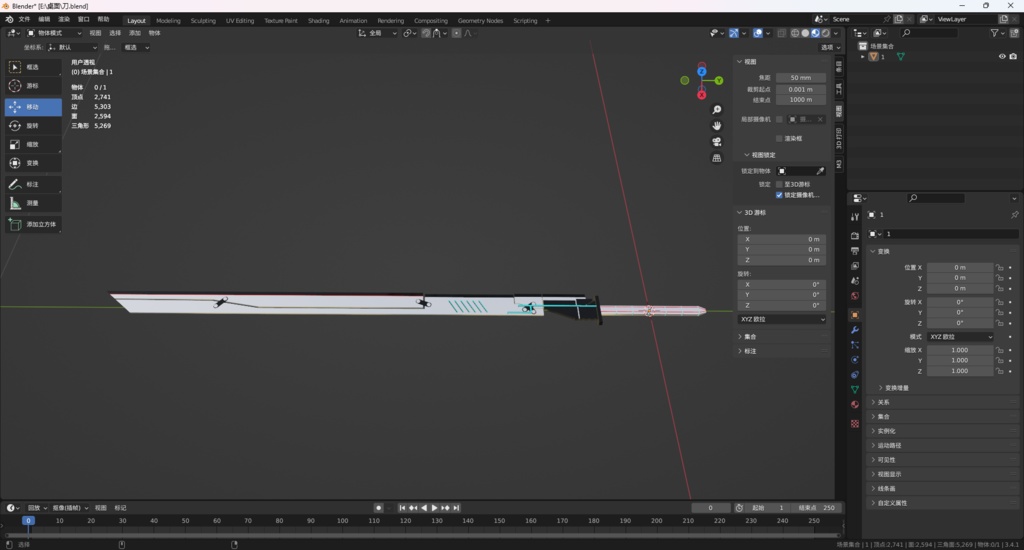Open the View Layer properties tab icon
Image resolution: width=1024 pixels, height=550 pixels.
point(855,266)
